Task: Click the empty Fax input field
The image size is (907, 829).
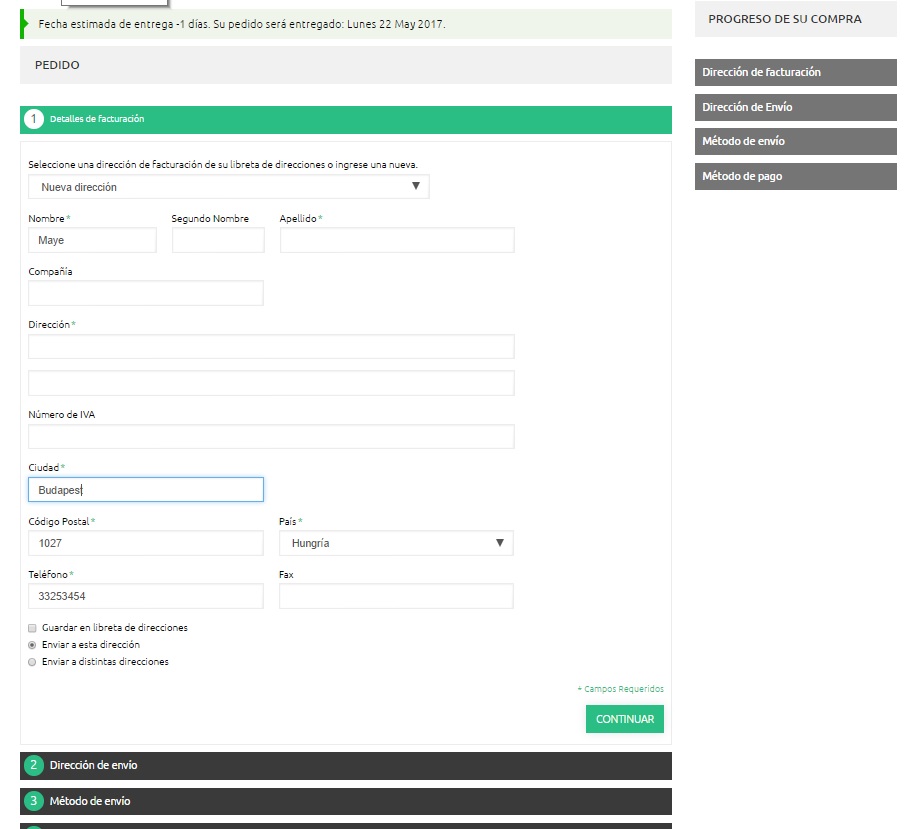Action: click(x=396, y=596)
